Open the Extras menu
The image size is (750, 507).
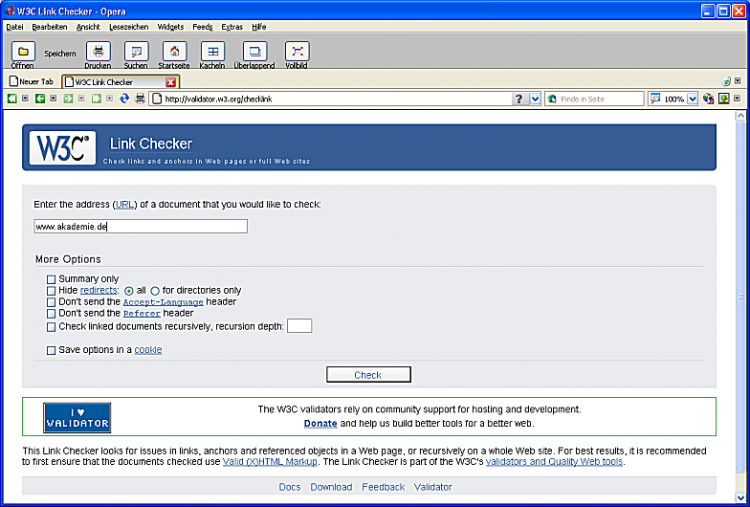tap(231, 27)
